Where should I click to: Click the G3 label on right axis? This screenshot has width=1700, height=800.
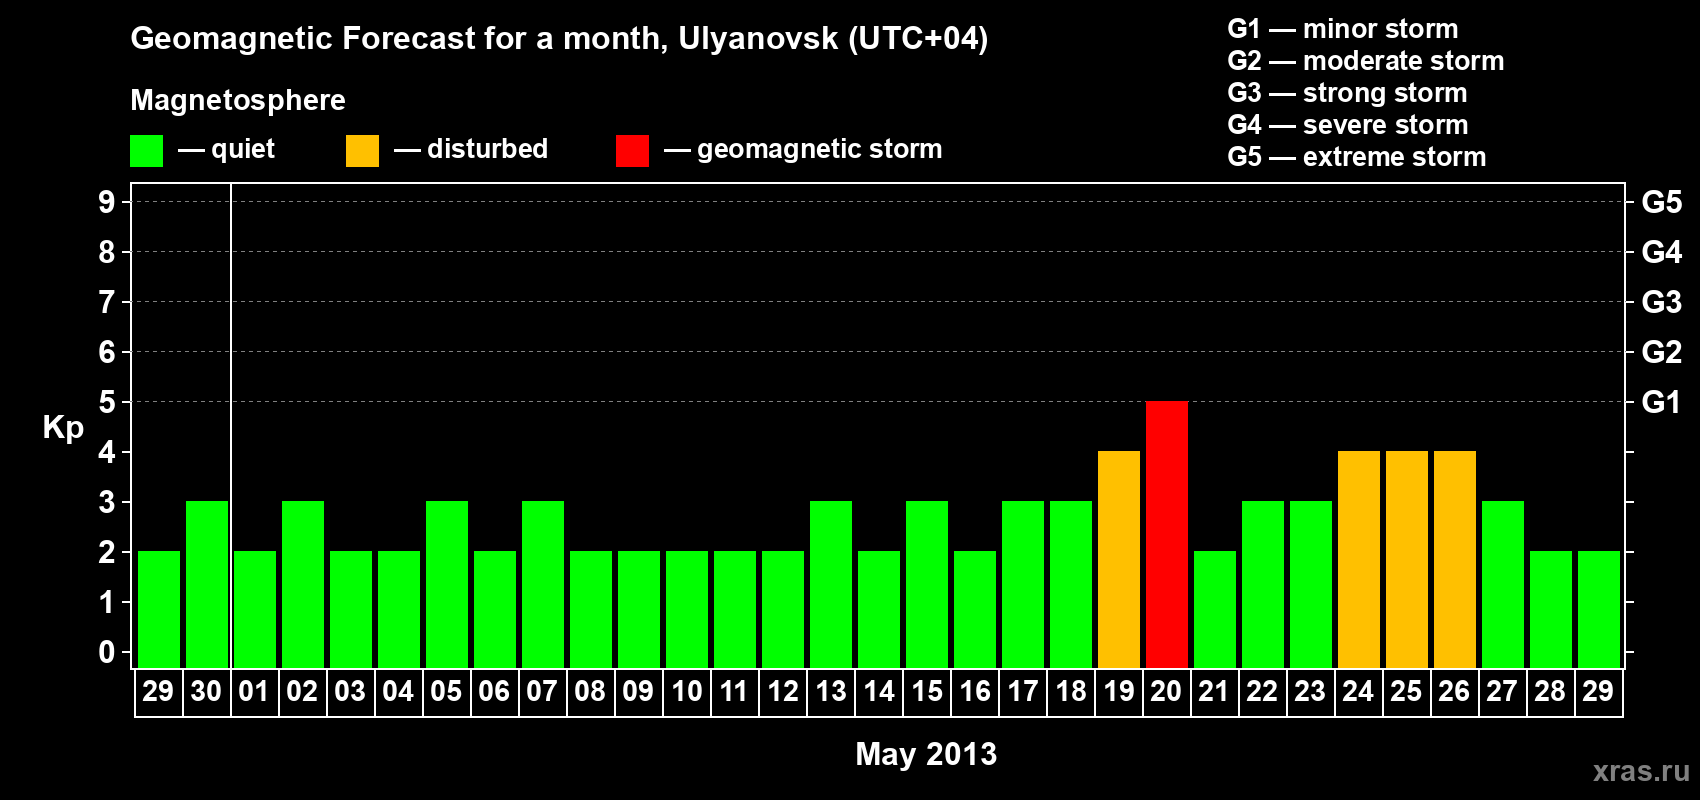[1662, 302]
